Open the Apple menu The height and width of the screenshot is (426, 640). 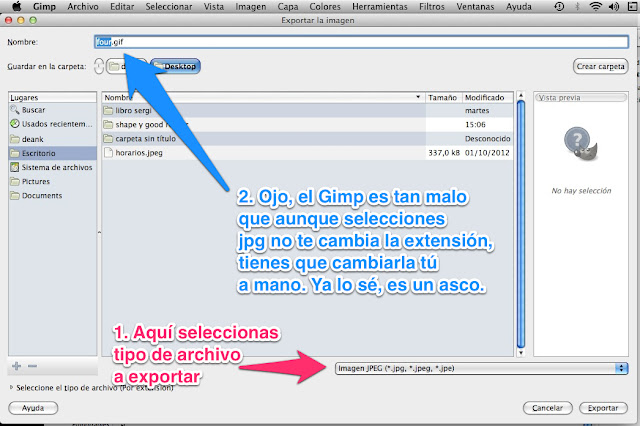coord(16,7)
